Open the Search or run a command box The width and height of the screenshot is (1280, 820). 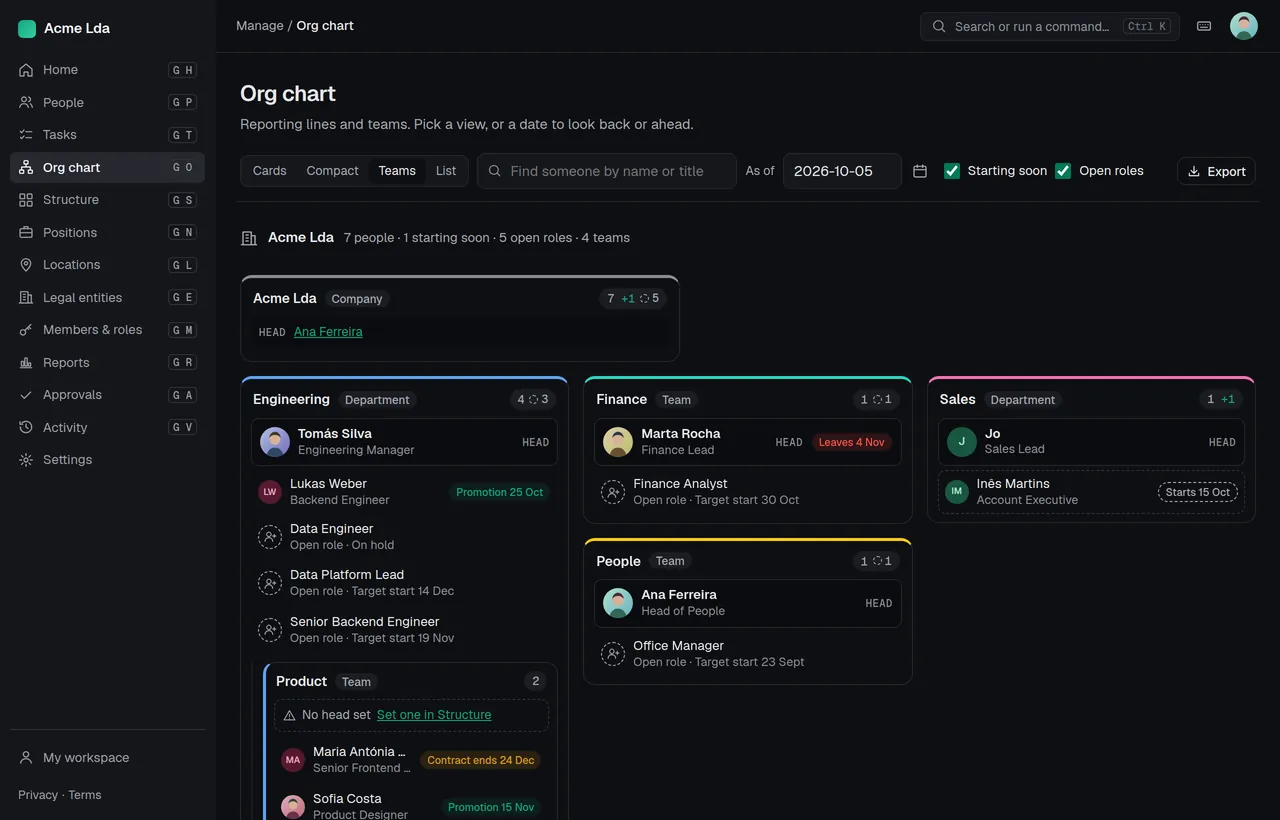[x=1050, y=26]
